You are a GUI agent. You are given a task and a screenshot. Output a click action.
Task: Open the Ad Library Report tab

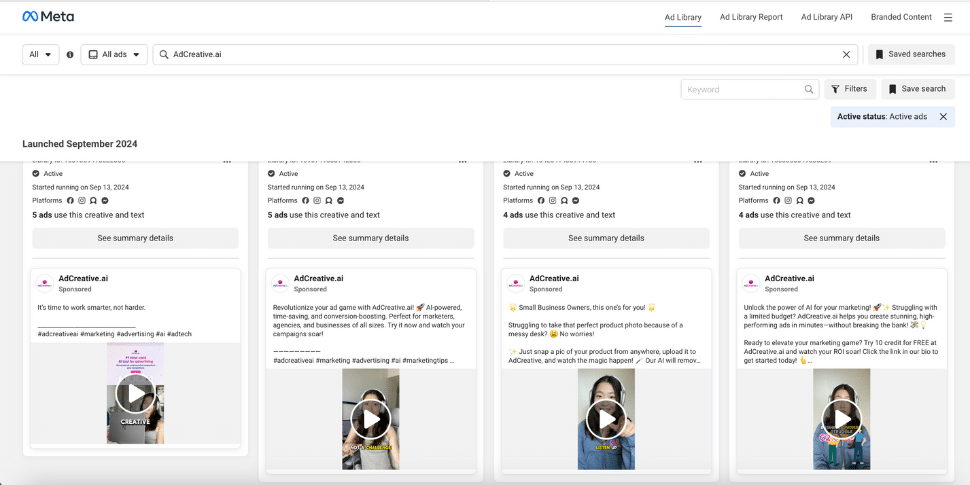pyautogui.click(x=751, y=17)
